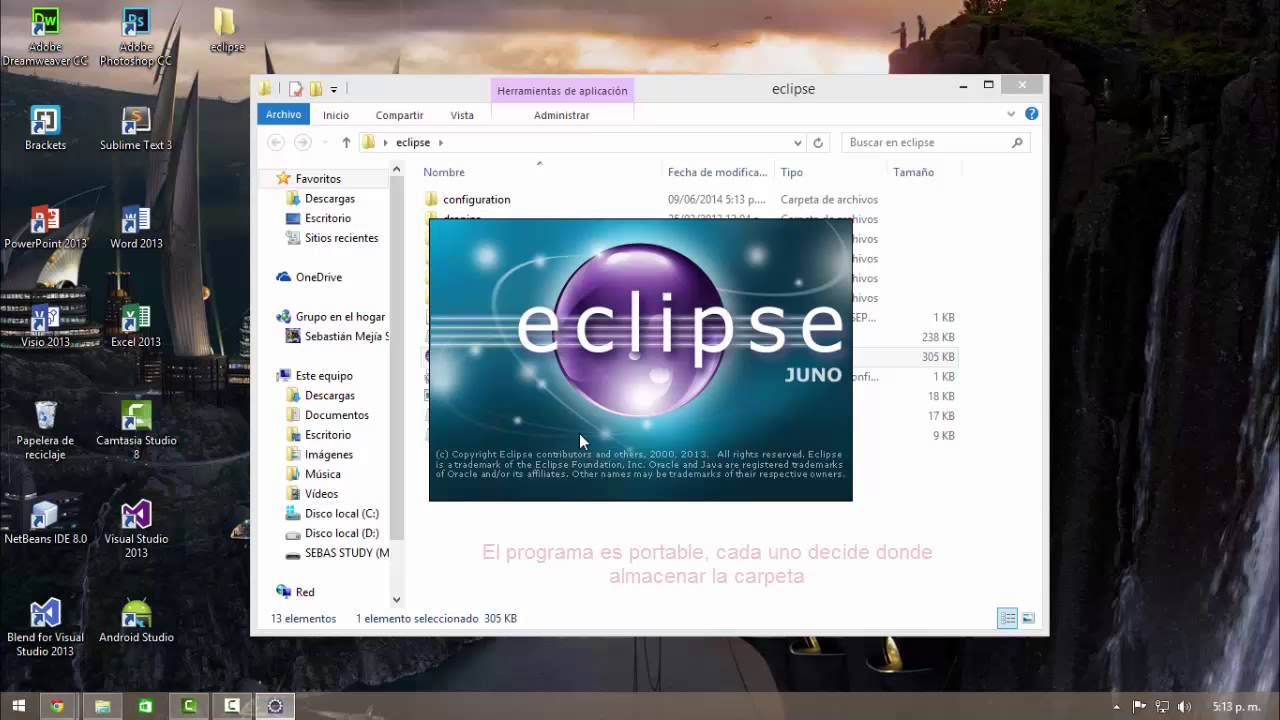Image resolution: width=1280 pixels, height=720 pixels.
Task: Switch to the Inicio ribbon tab
Action: coord(336,115)
